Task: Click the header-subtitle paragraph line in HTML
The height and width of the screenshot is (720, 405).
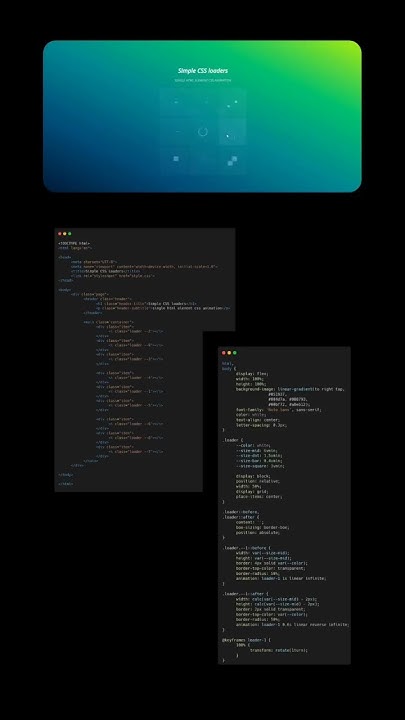Action: (163, 308)
